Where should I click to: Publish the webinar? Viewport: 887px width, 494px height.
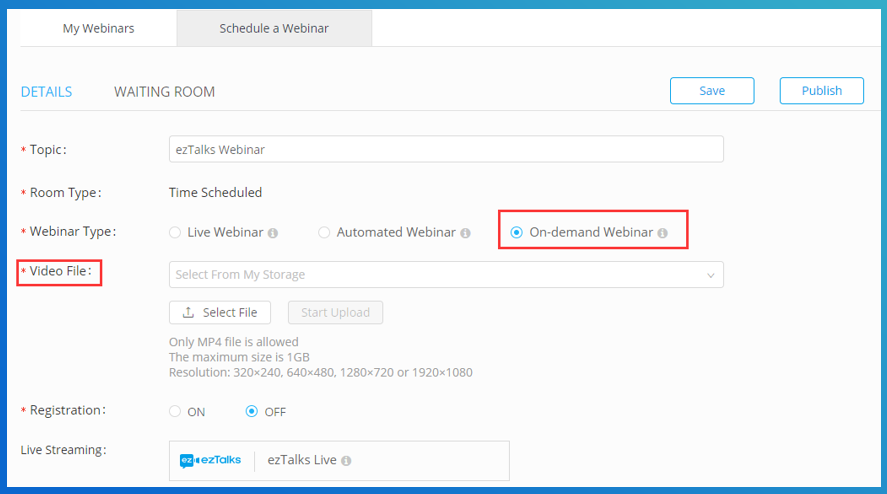click(821, 91)
